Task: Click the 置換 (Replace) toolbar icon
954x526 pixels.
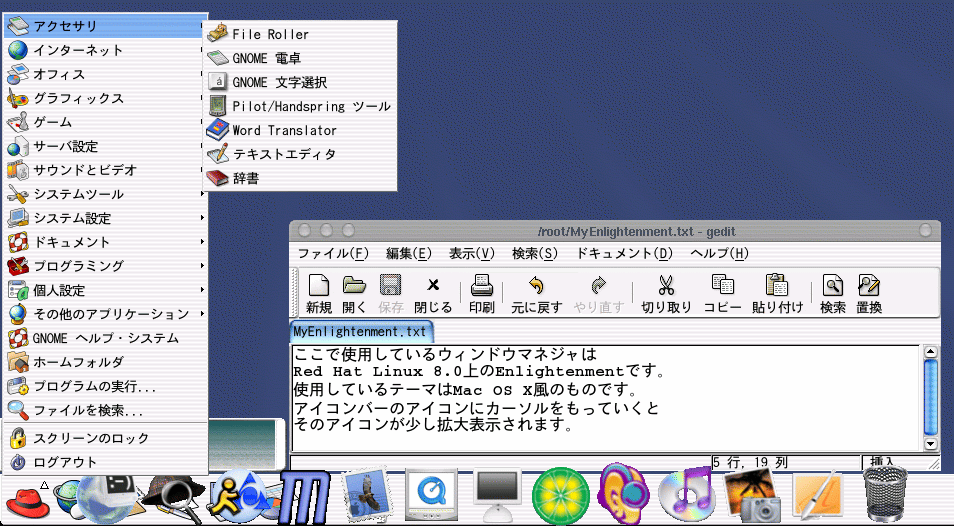Action: pyautogui.click(x=869, y=285)
